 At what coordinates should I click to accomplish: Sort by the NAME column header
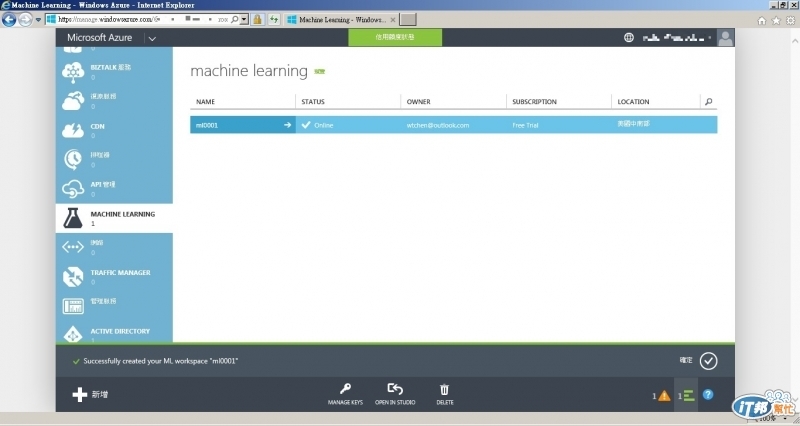tap(206, 102)
